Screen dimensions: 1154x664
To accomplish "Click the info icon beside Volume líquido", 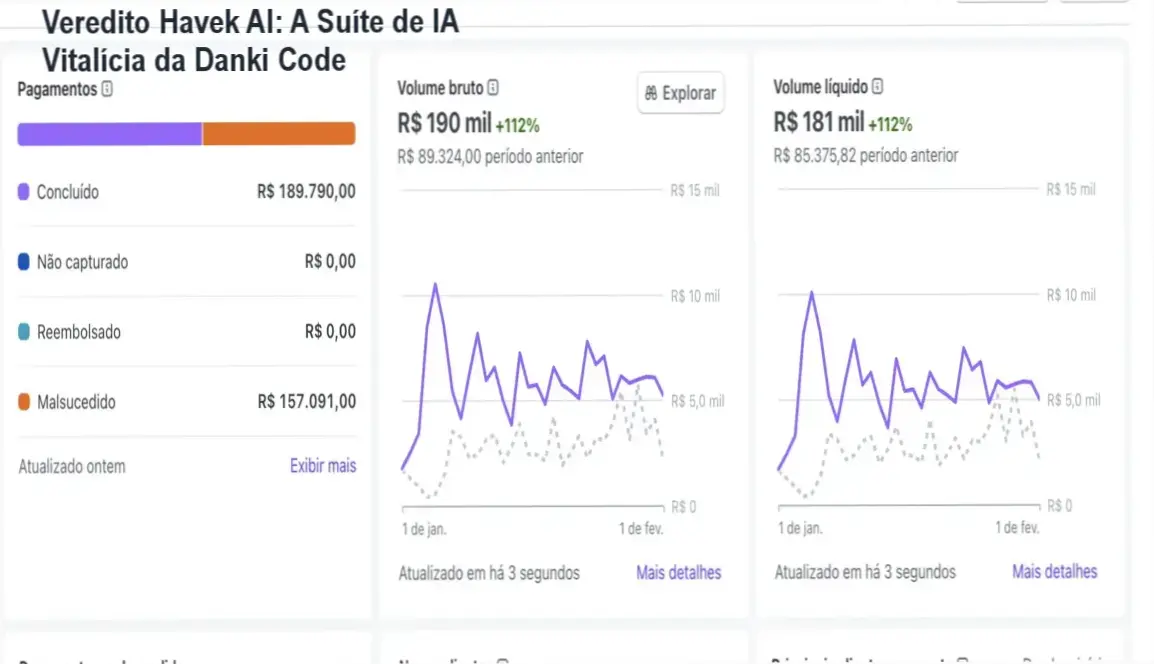I will click(877, 86).
